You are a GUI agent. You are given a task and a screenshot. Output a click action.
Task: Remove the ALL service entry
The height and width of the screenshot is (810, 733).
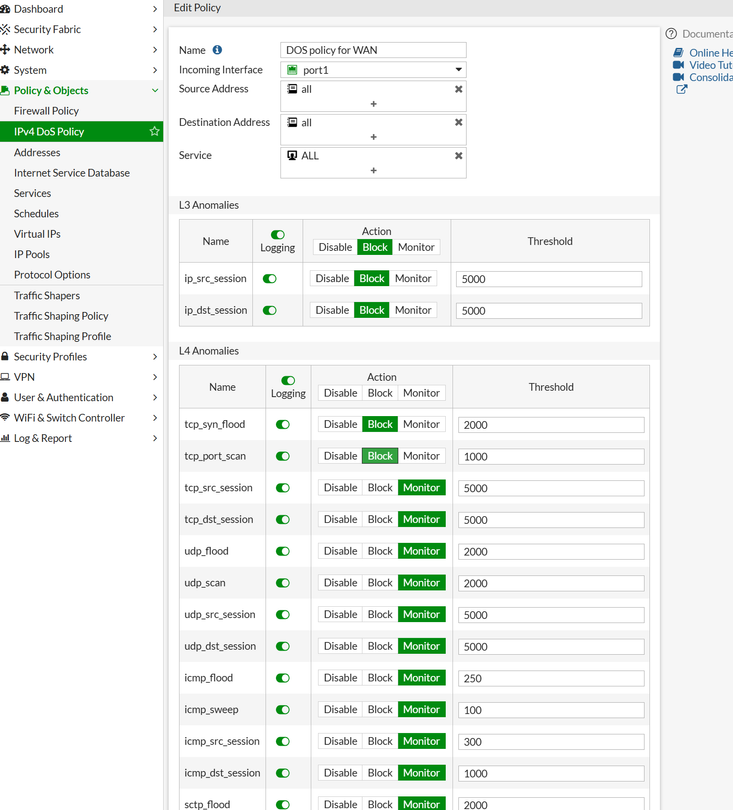click(x=458, y=155)
